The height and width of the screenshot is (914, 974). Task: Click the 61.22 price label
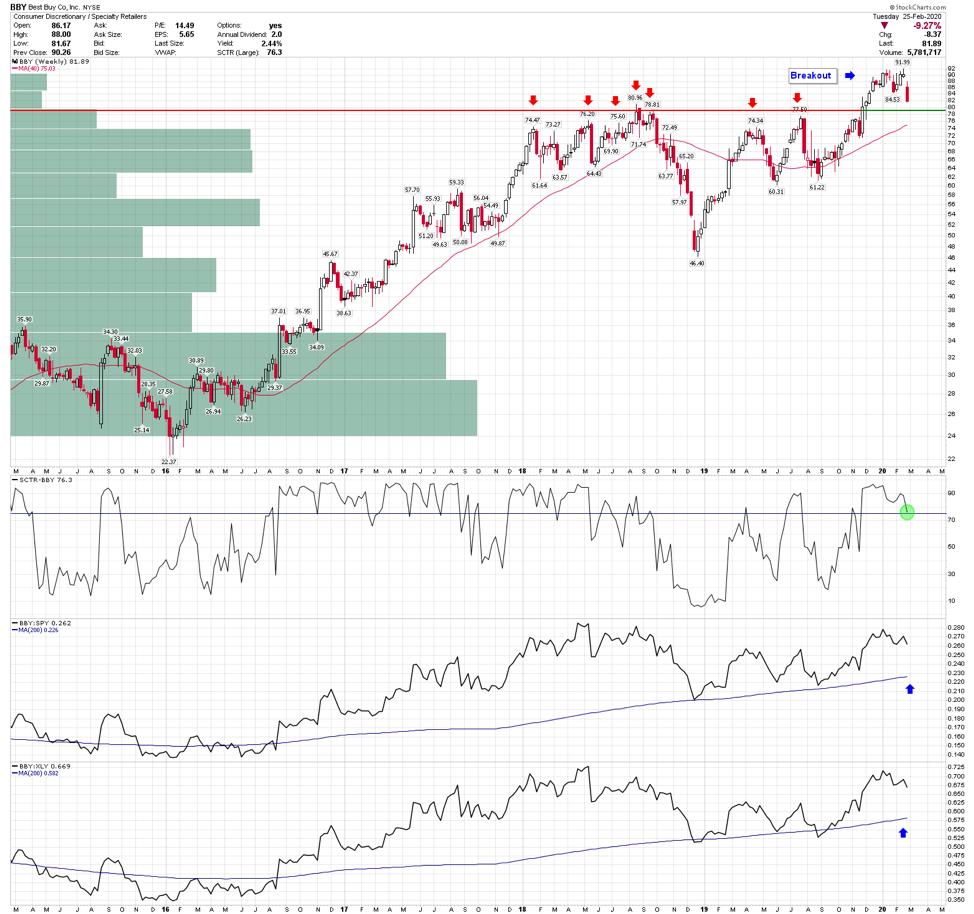point(817,187)
